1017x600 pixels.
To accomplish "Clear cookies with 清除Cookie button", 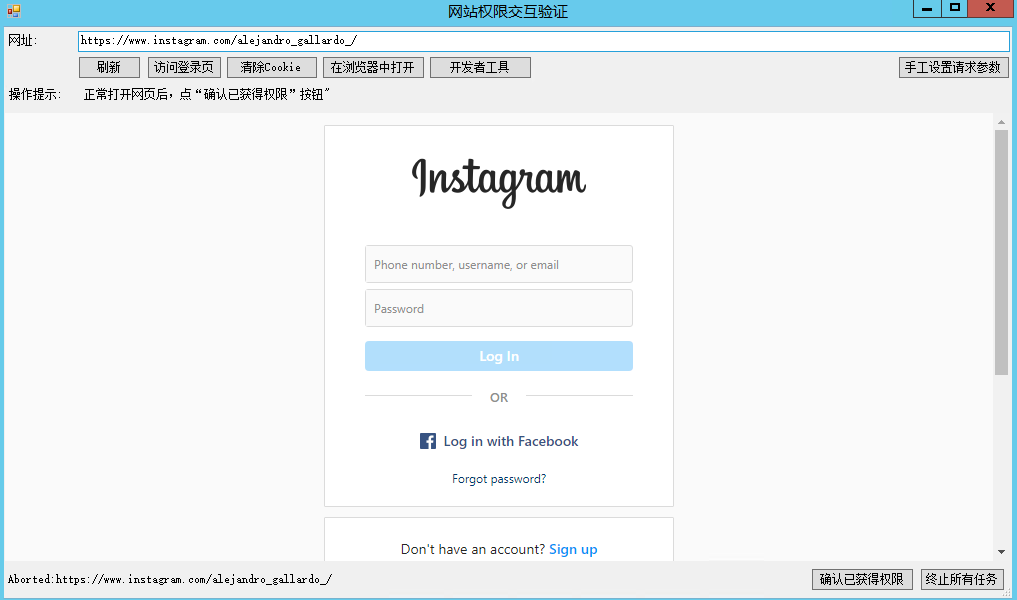I will tap(271, 67).
